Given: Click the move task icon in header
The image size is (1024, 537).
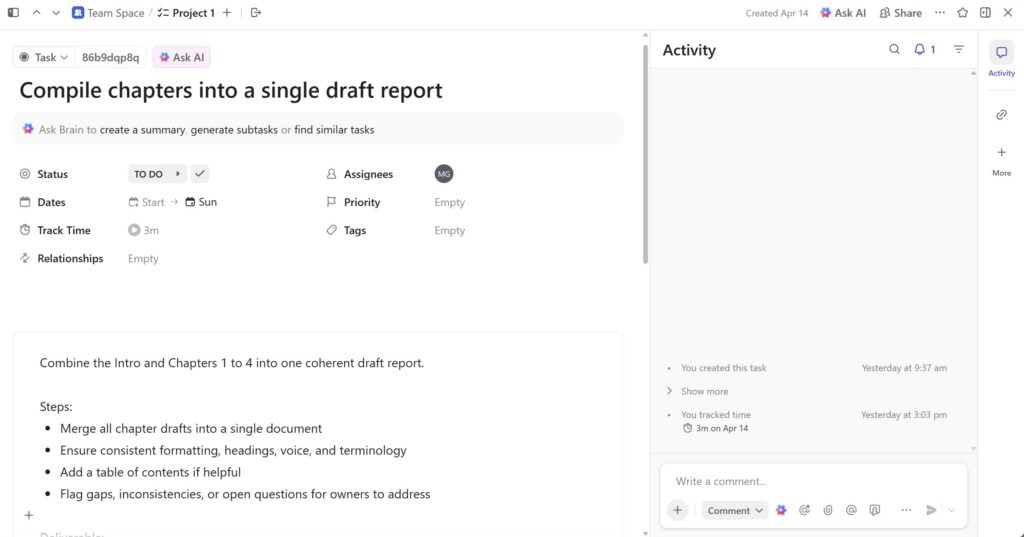Looking at the screenshot, I should (x=256, y=12).
